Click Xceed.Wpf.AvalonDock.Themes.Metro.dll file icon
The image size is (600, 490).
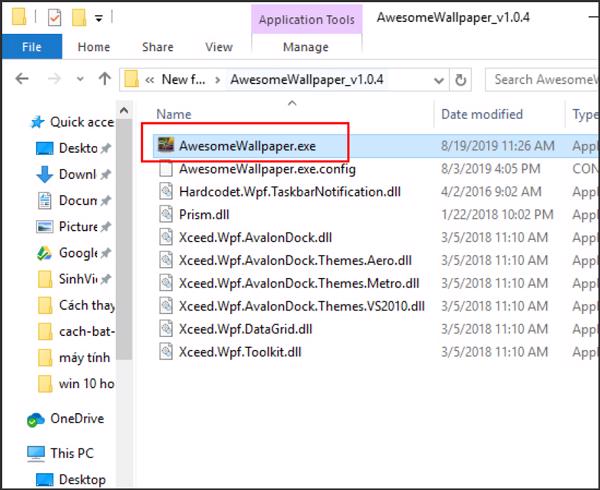[166, 283]
